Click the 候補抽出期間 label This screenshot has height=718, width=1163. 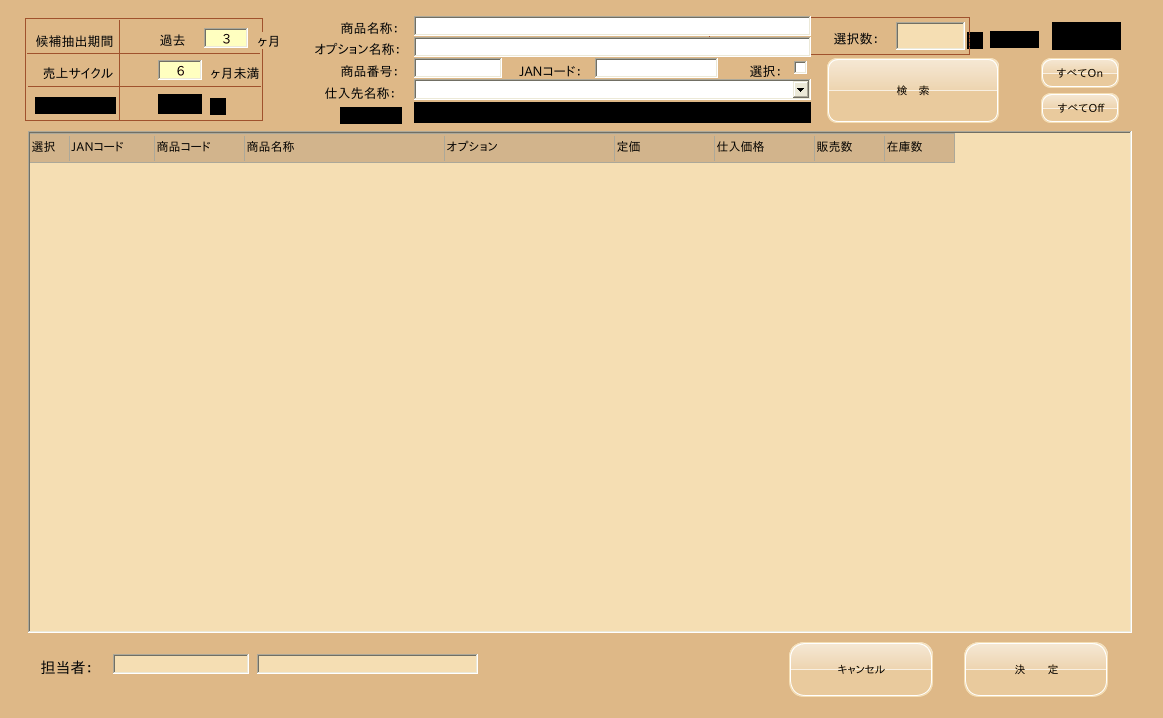pyautogui.click(x=74, y=42)
